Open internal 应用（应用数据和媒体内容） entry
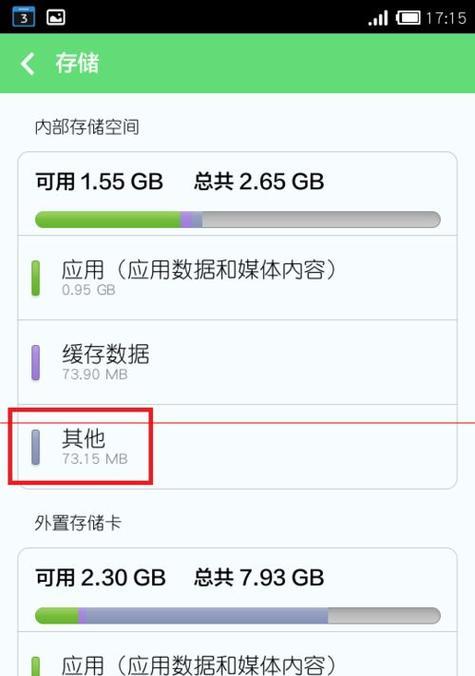This screenshot has width=475, height=676. 237,278
